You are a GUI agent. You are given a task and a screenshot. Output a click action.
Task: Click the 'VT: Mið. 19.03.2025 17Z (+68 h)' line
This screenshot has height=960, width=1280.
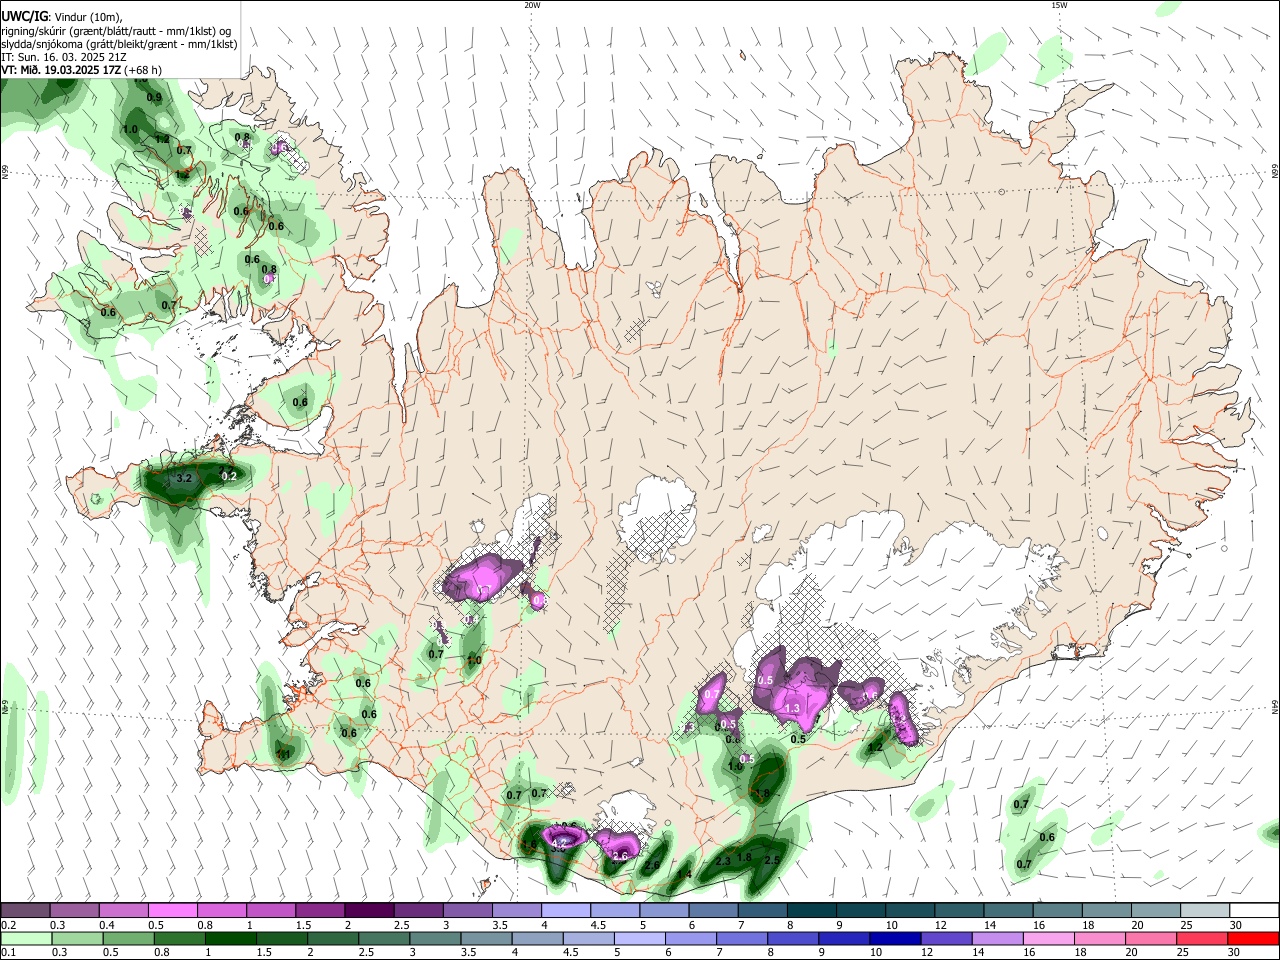coord(81,70)
